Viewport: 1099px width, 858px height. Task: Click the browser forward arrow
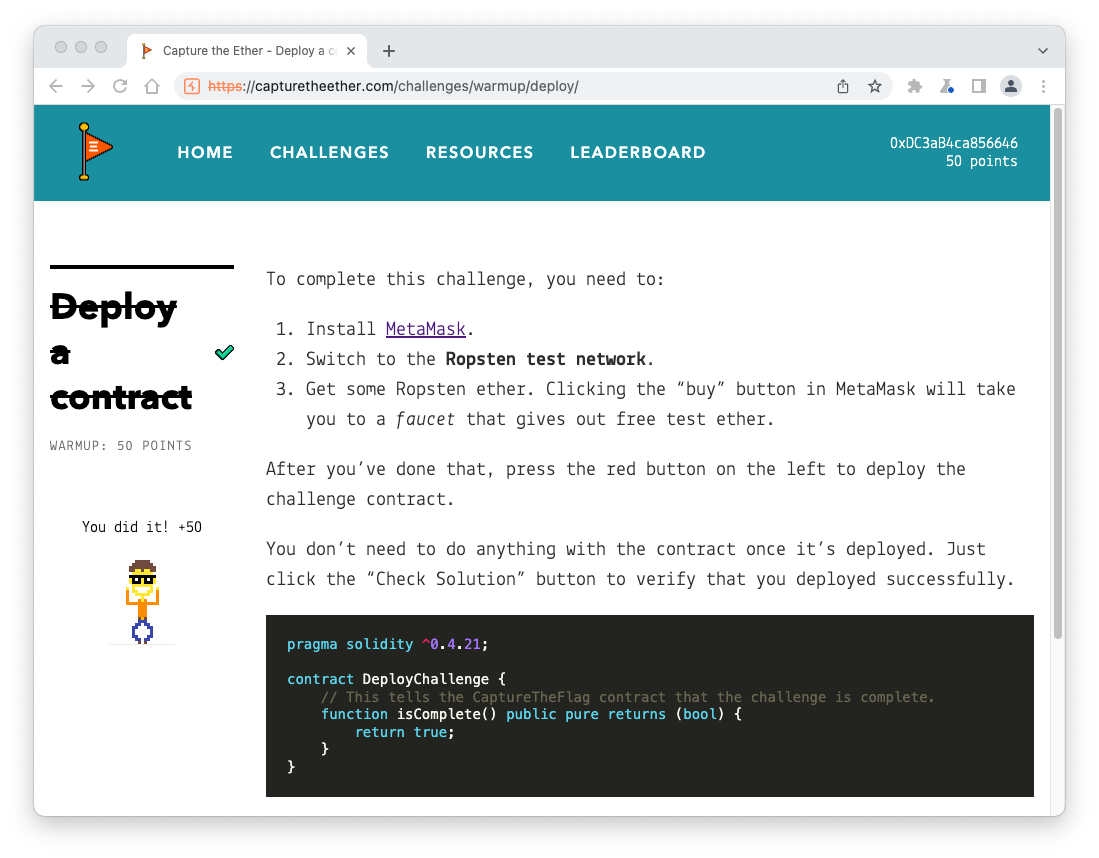[88, 86]
